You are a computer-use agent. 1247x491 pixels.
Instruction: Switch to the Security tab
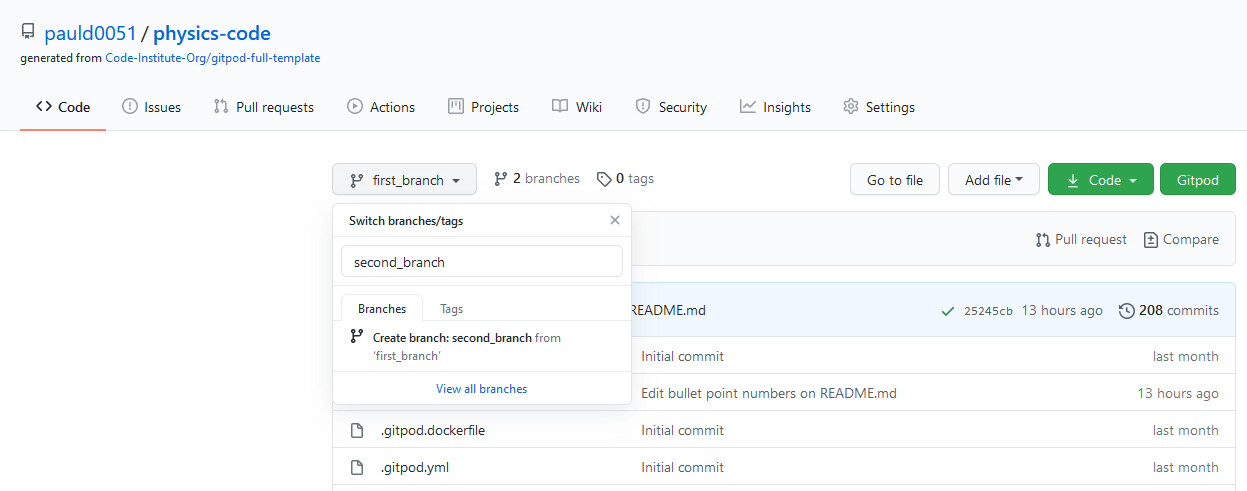click(x=671, y=107)
